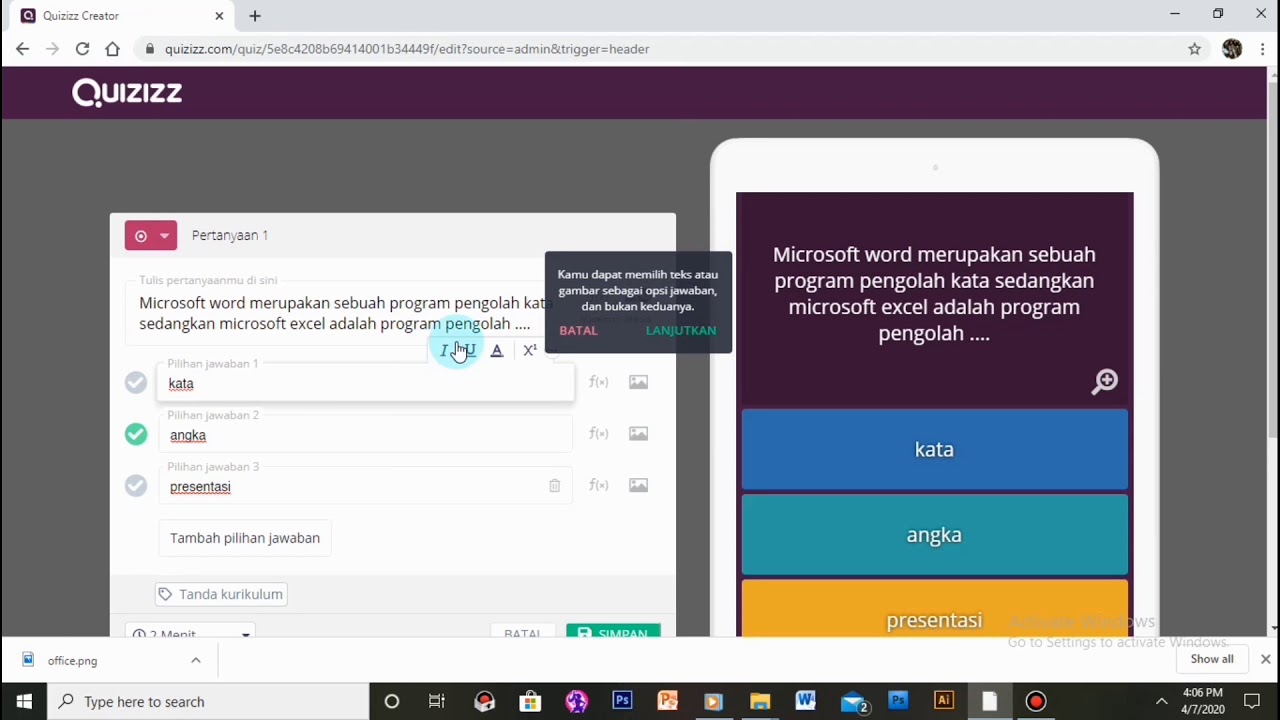
Task: Edit the 'kata' answer field
Action: click(x=366, y=383)
